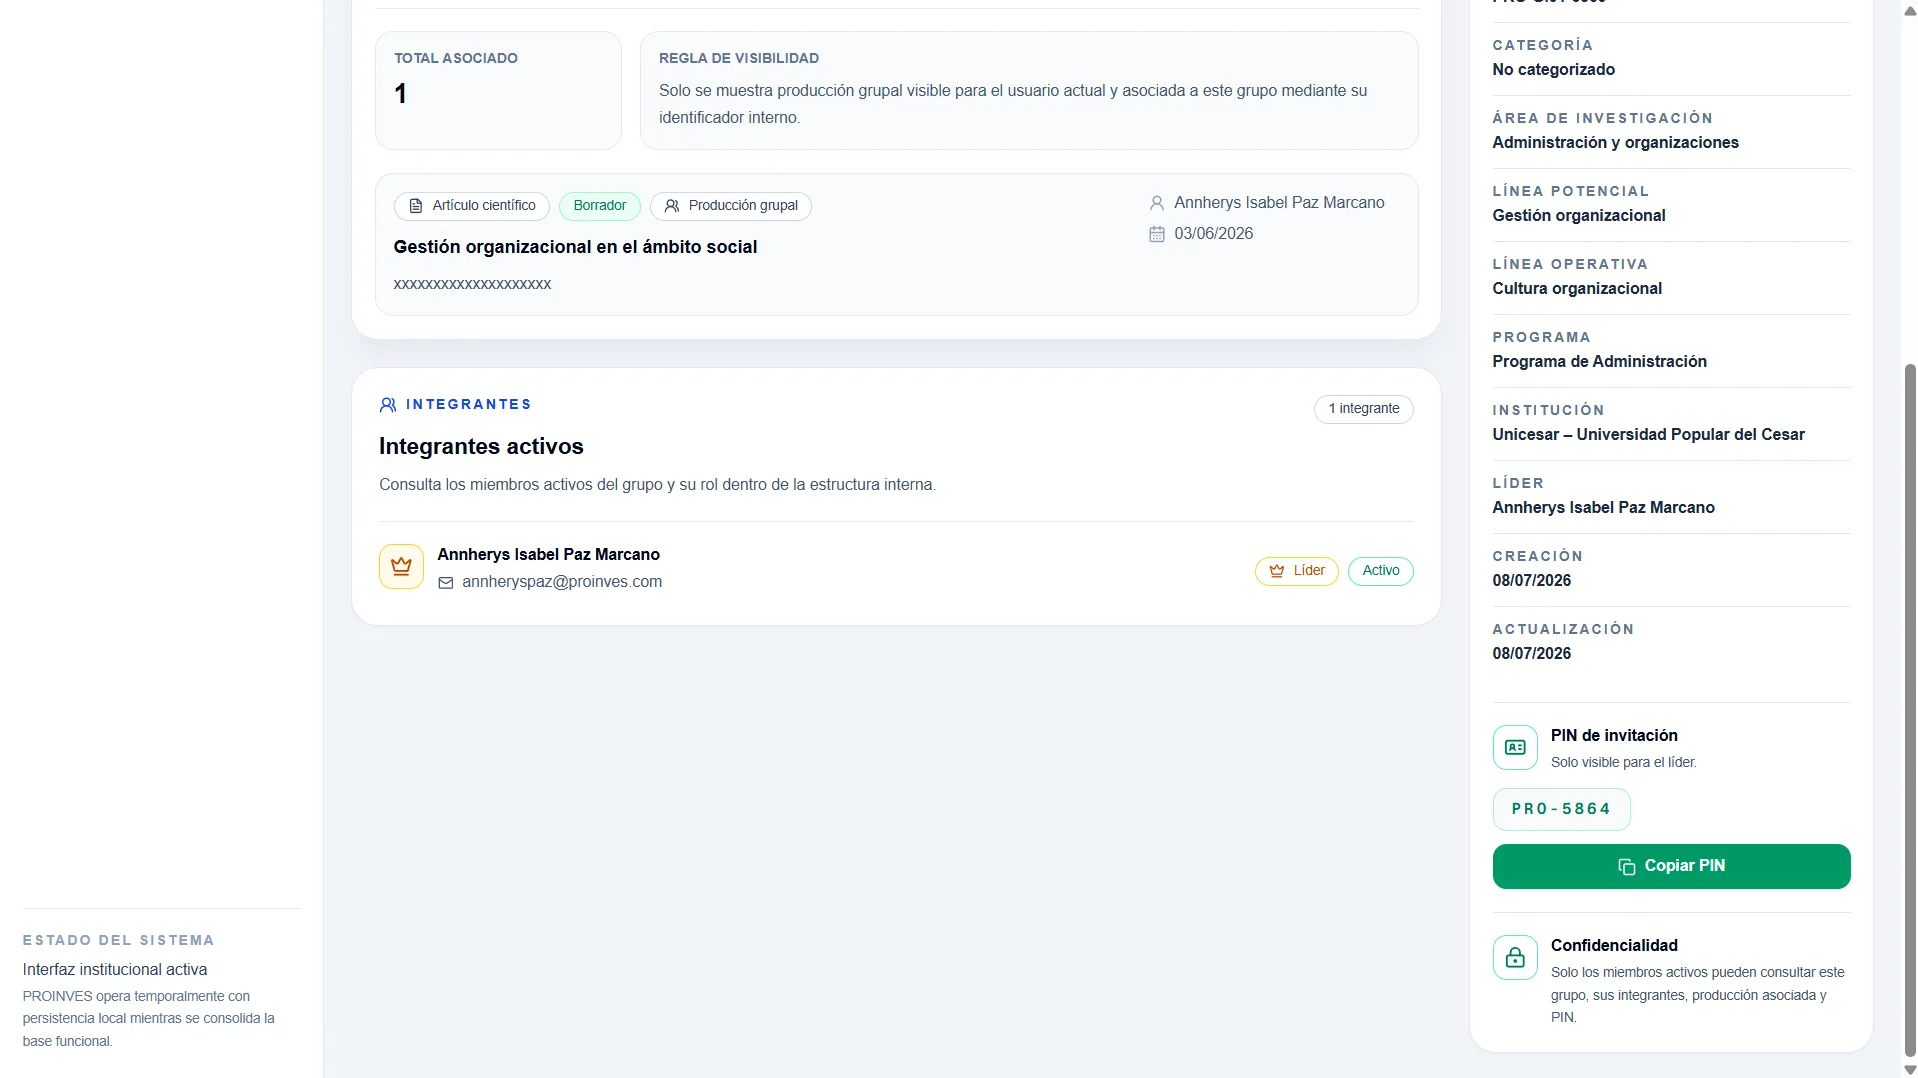Select Cultura organizacional operative line value
Image resolution: width=1918 pixels, height=1078 pixels.
click(x=1577, y=289)
